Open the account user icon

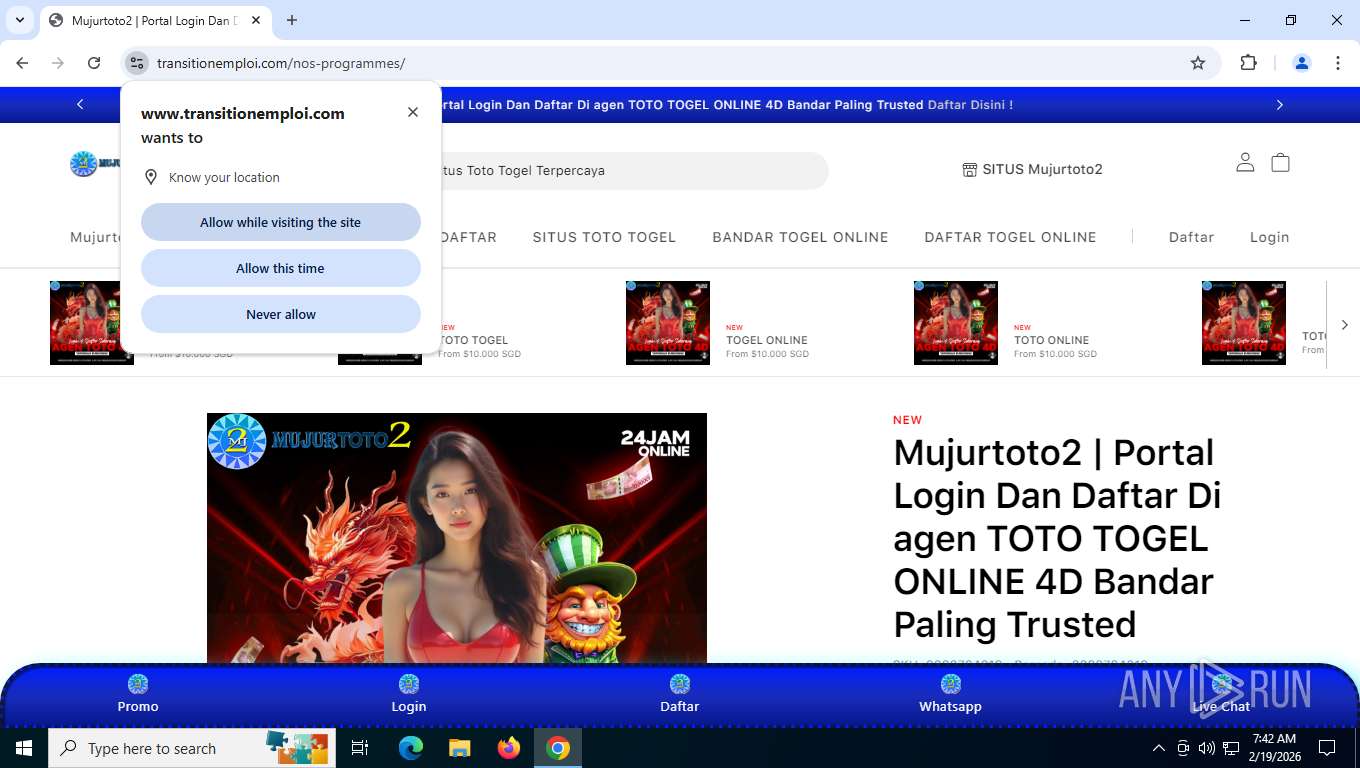[x=1245, y=162]
